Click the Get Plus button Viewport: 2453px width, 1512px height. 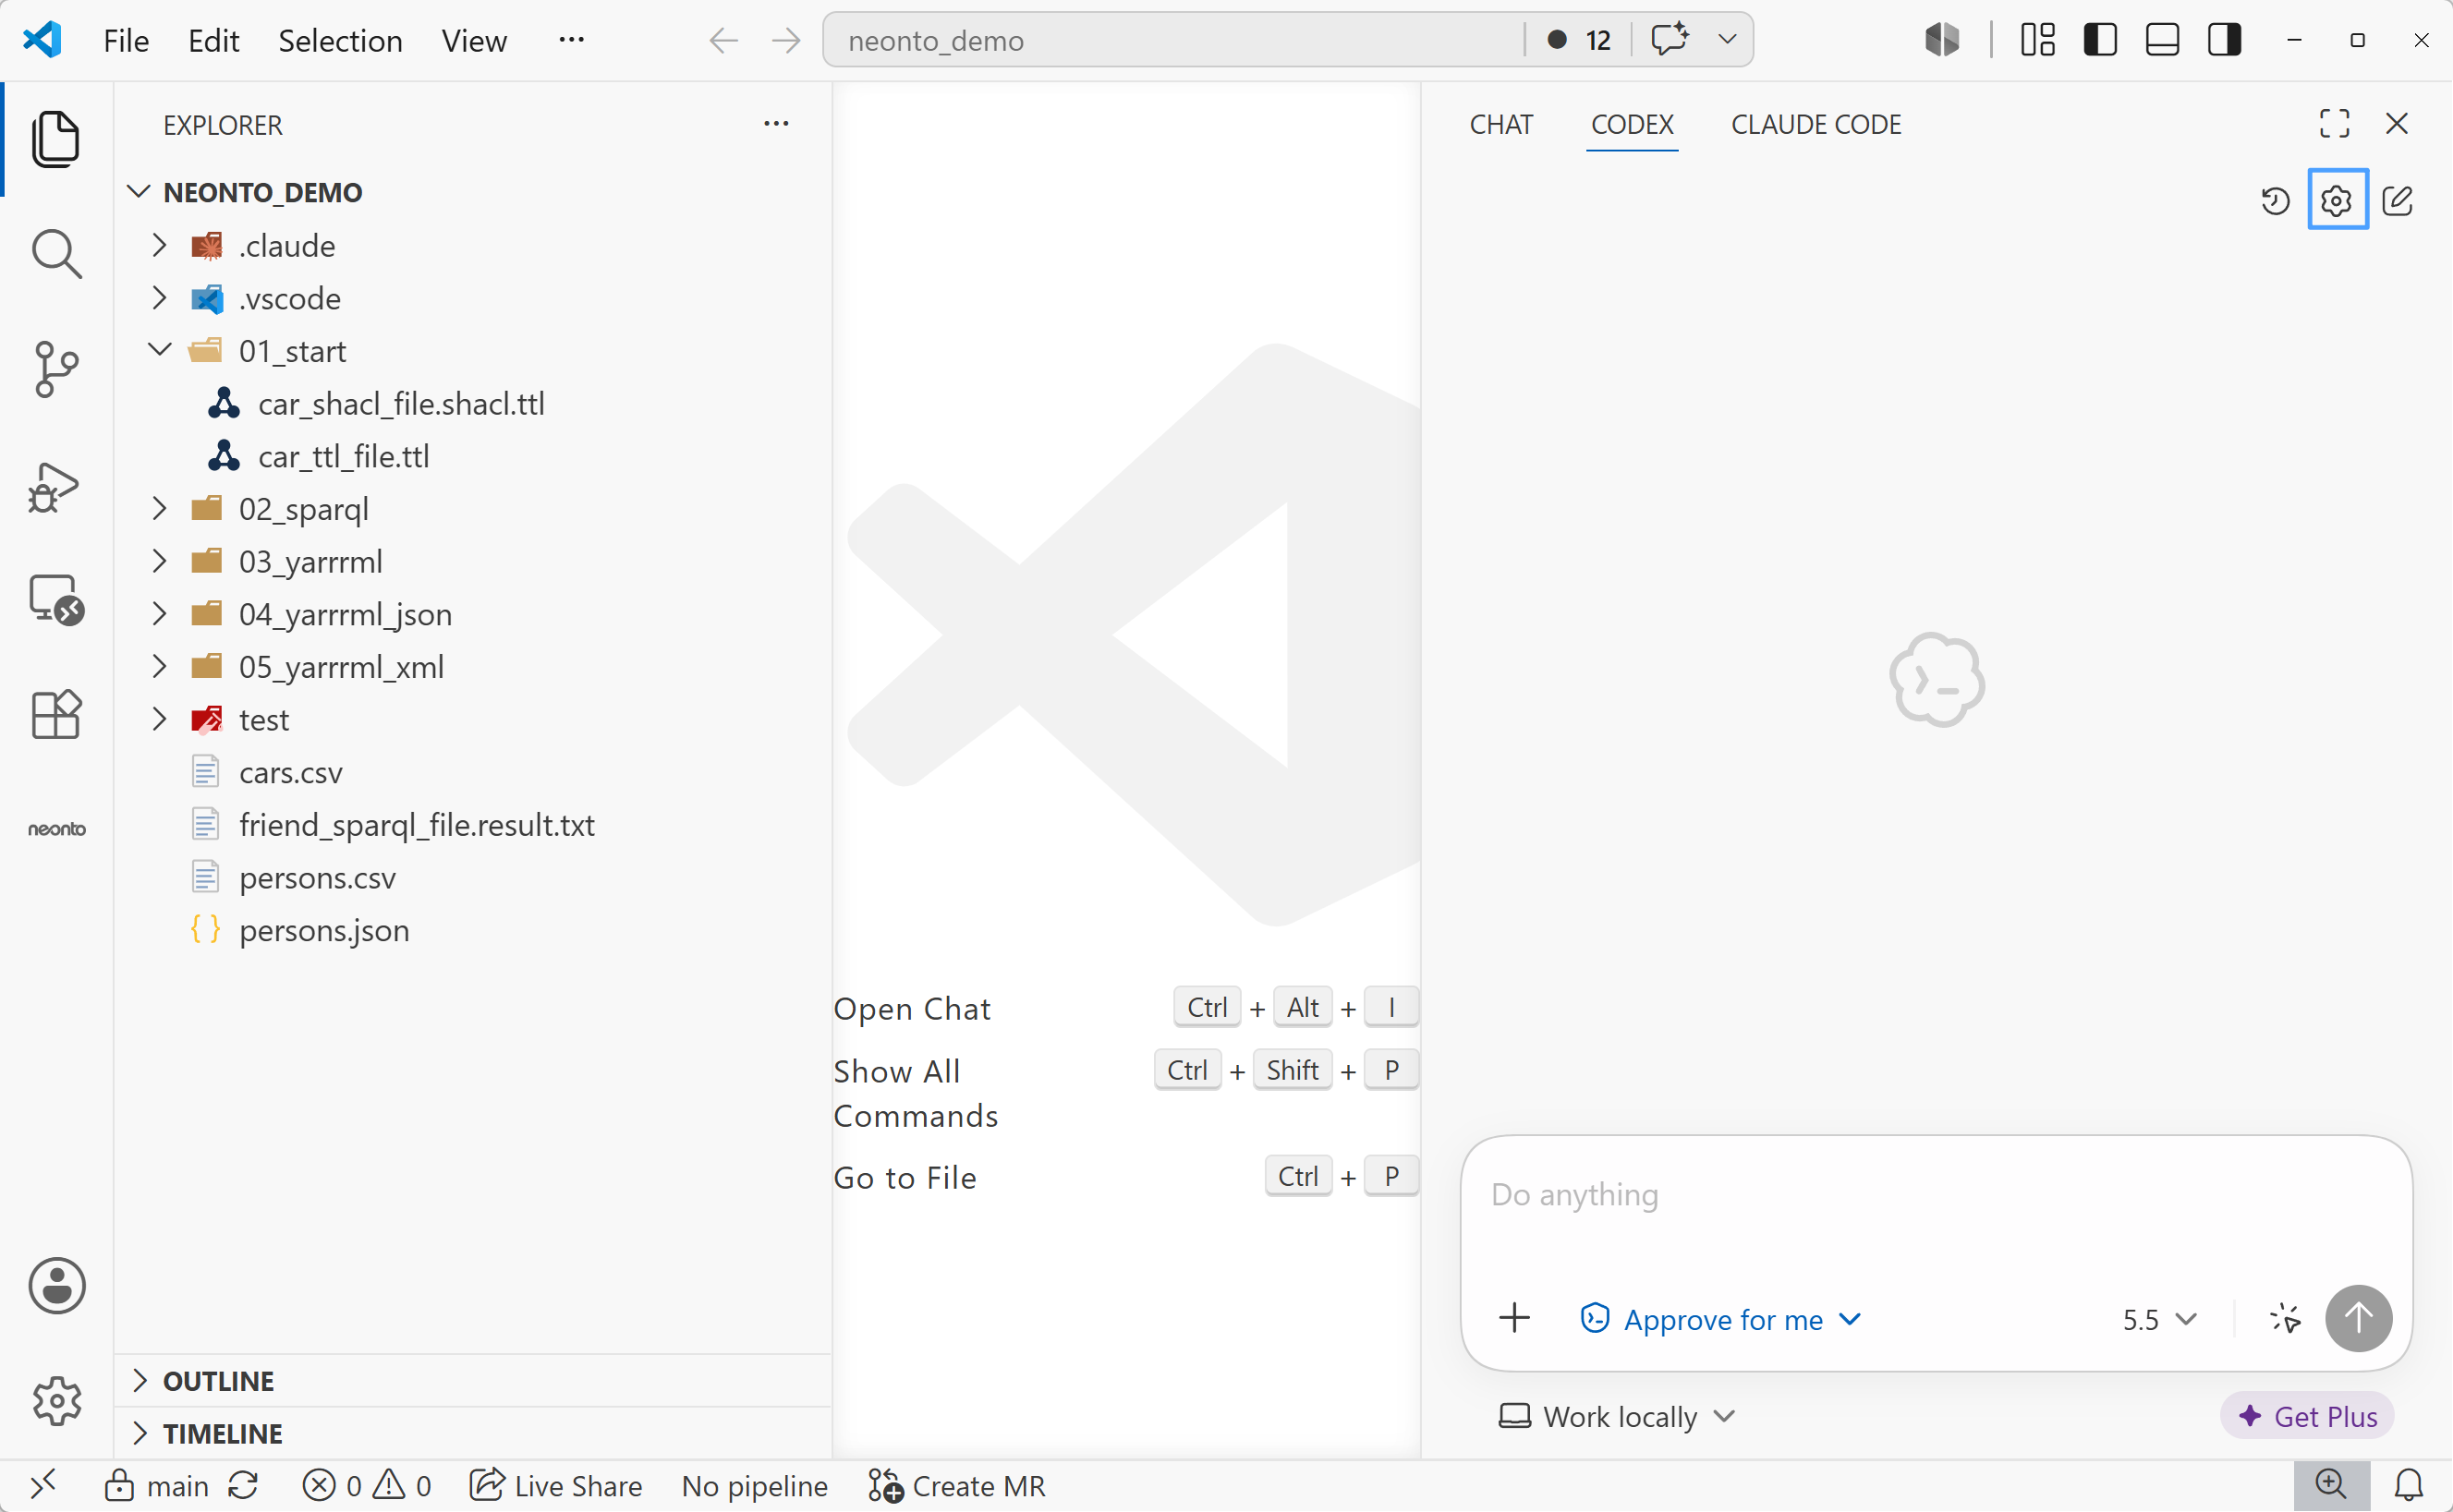click(2307, 1416)
